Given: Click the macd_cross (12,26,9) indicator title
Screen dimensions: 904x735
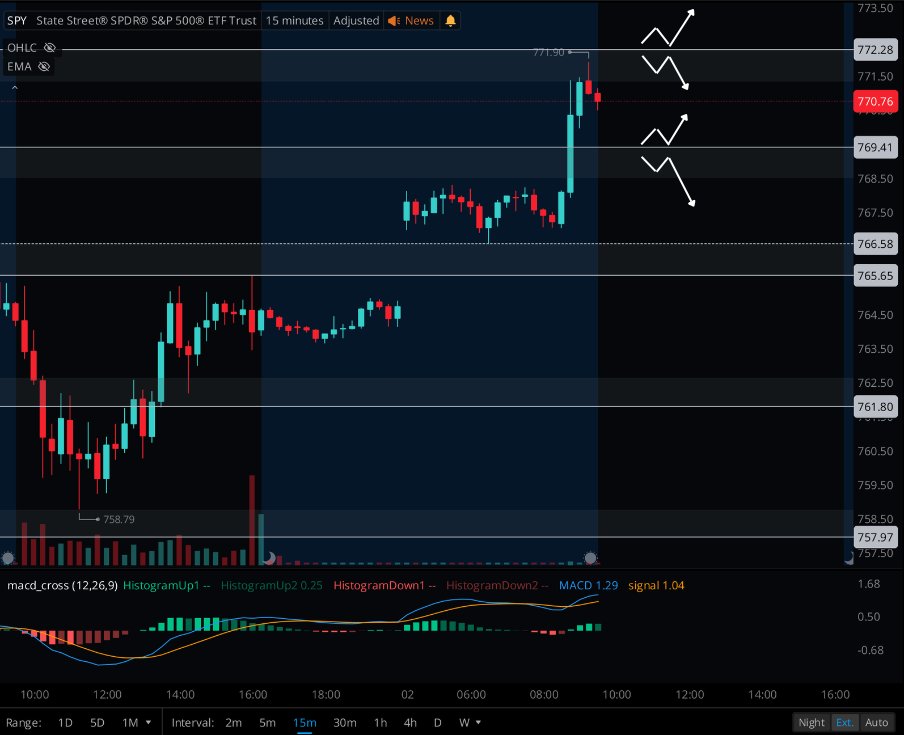Looking at the screenshot, I should click(x=62, y=586).
